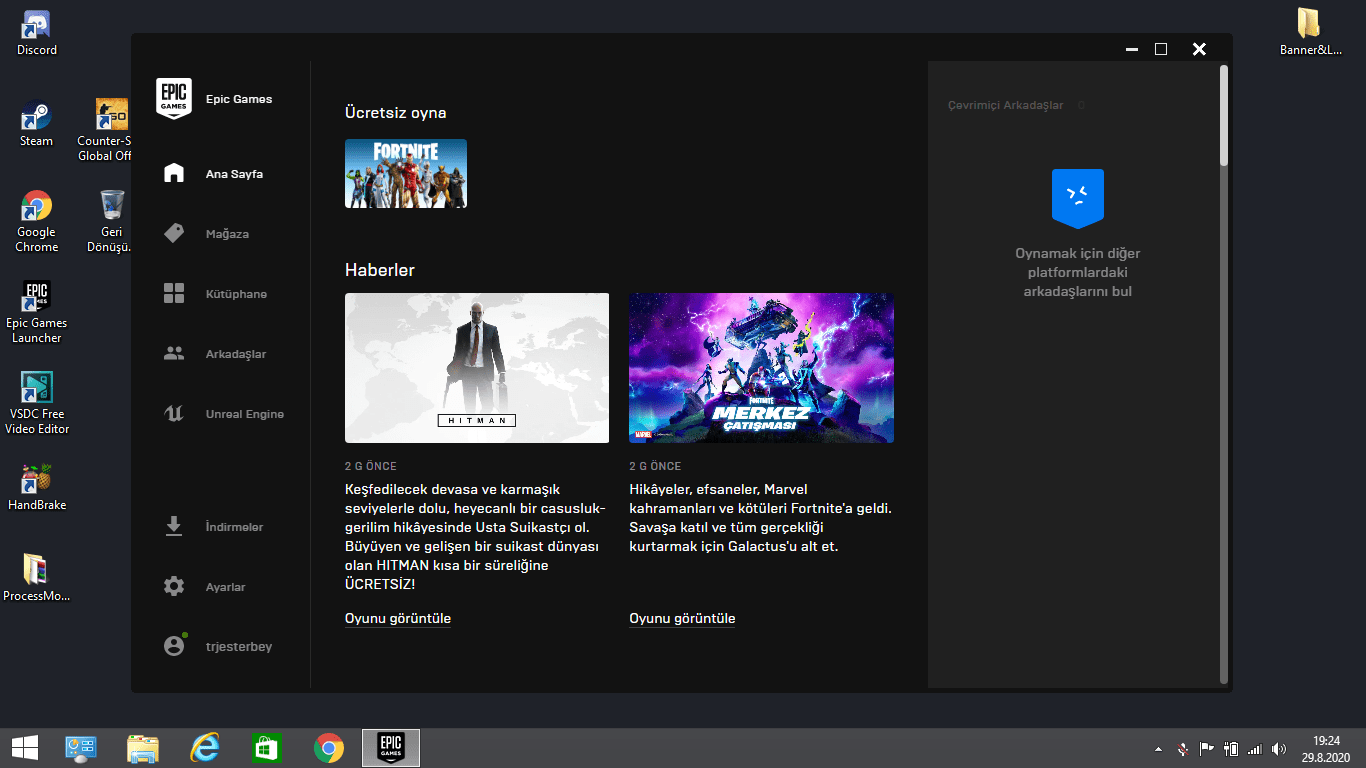Open the Store from the taskbar
This screenshot has height=768, width=1366.
pos(267,747)
